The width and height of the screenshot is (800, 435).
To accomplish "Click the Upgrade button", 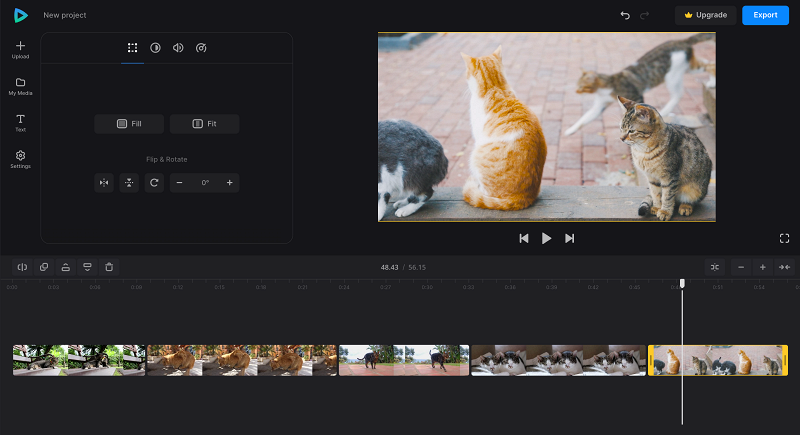I will click(706, 15).
